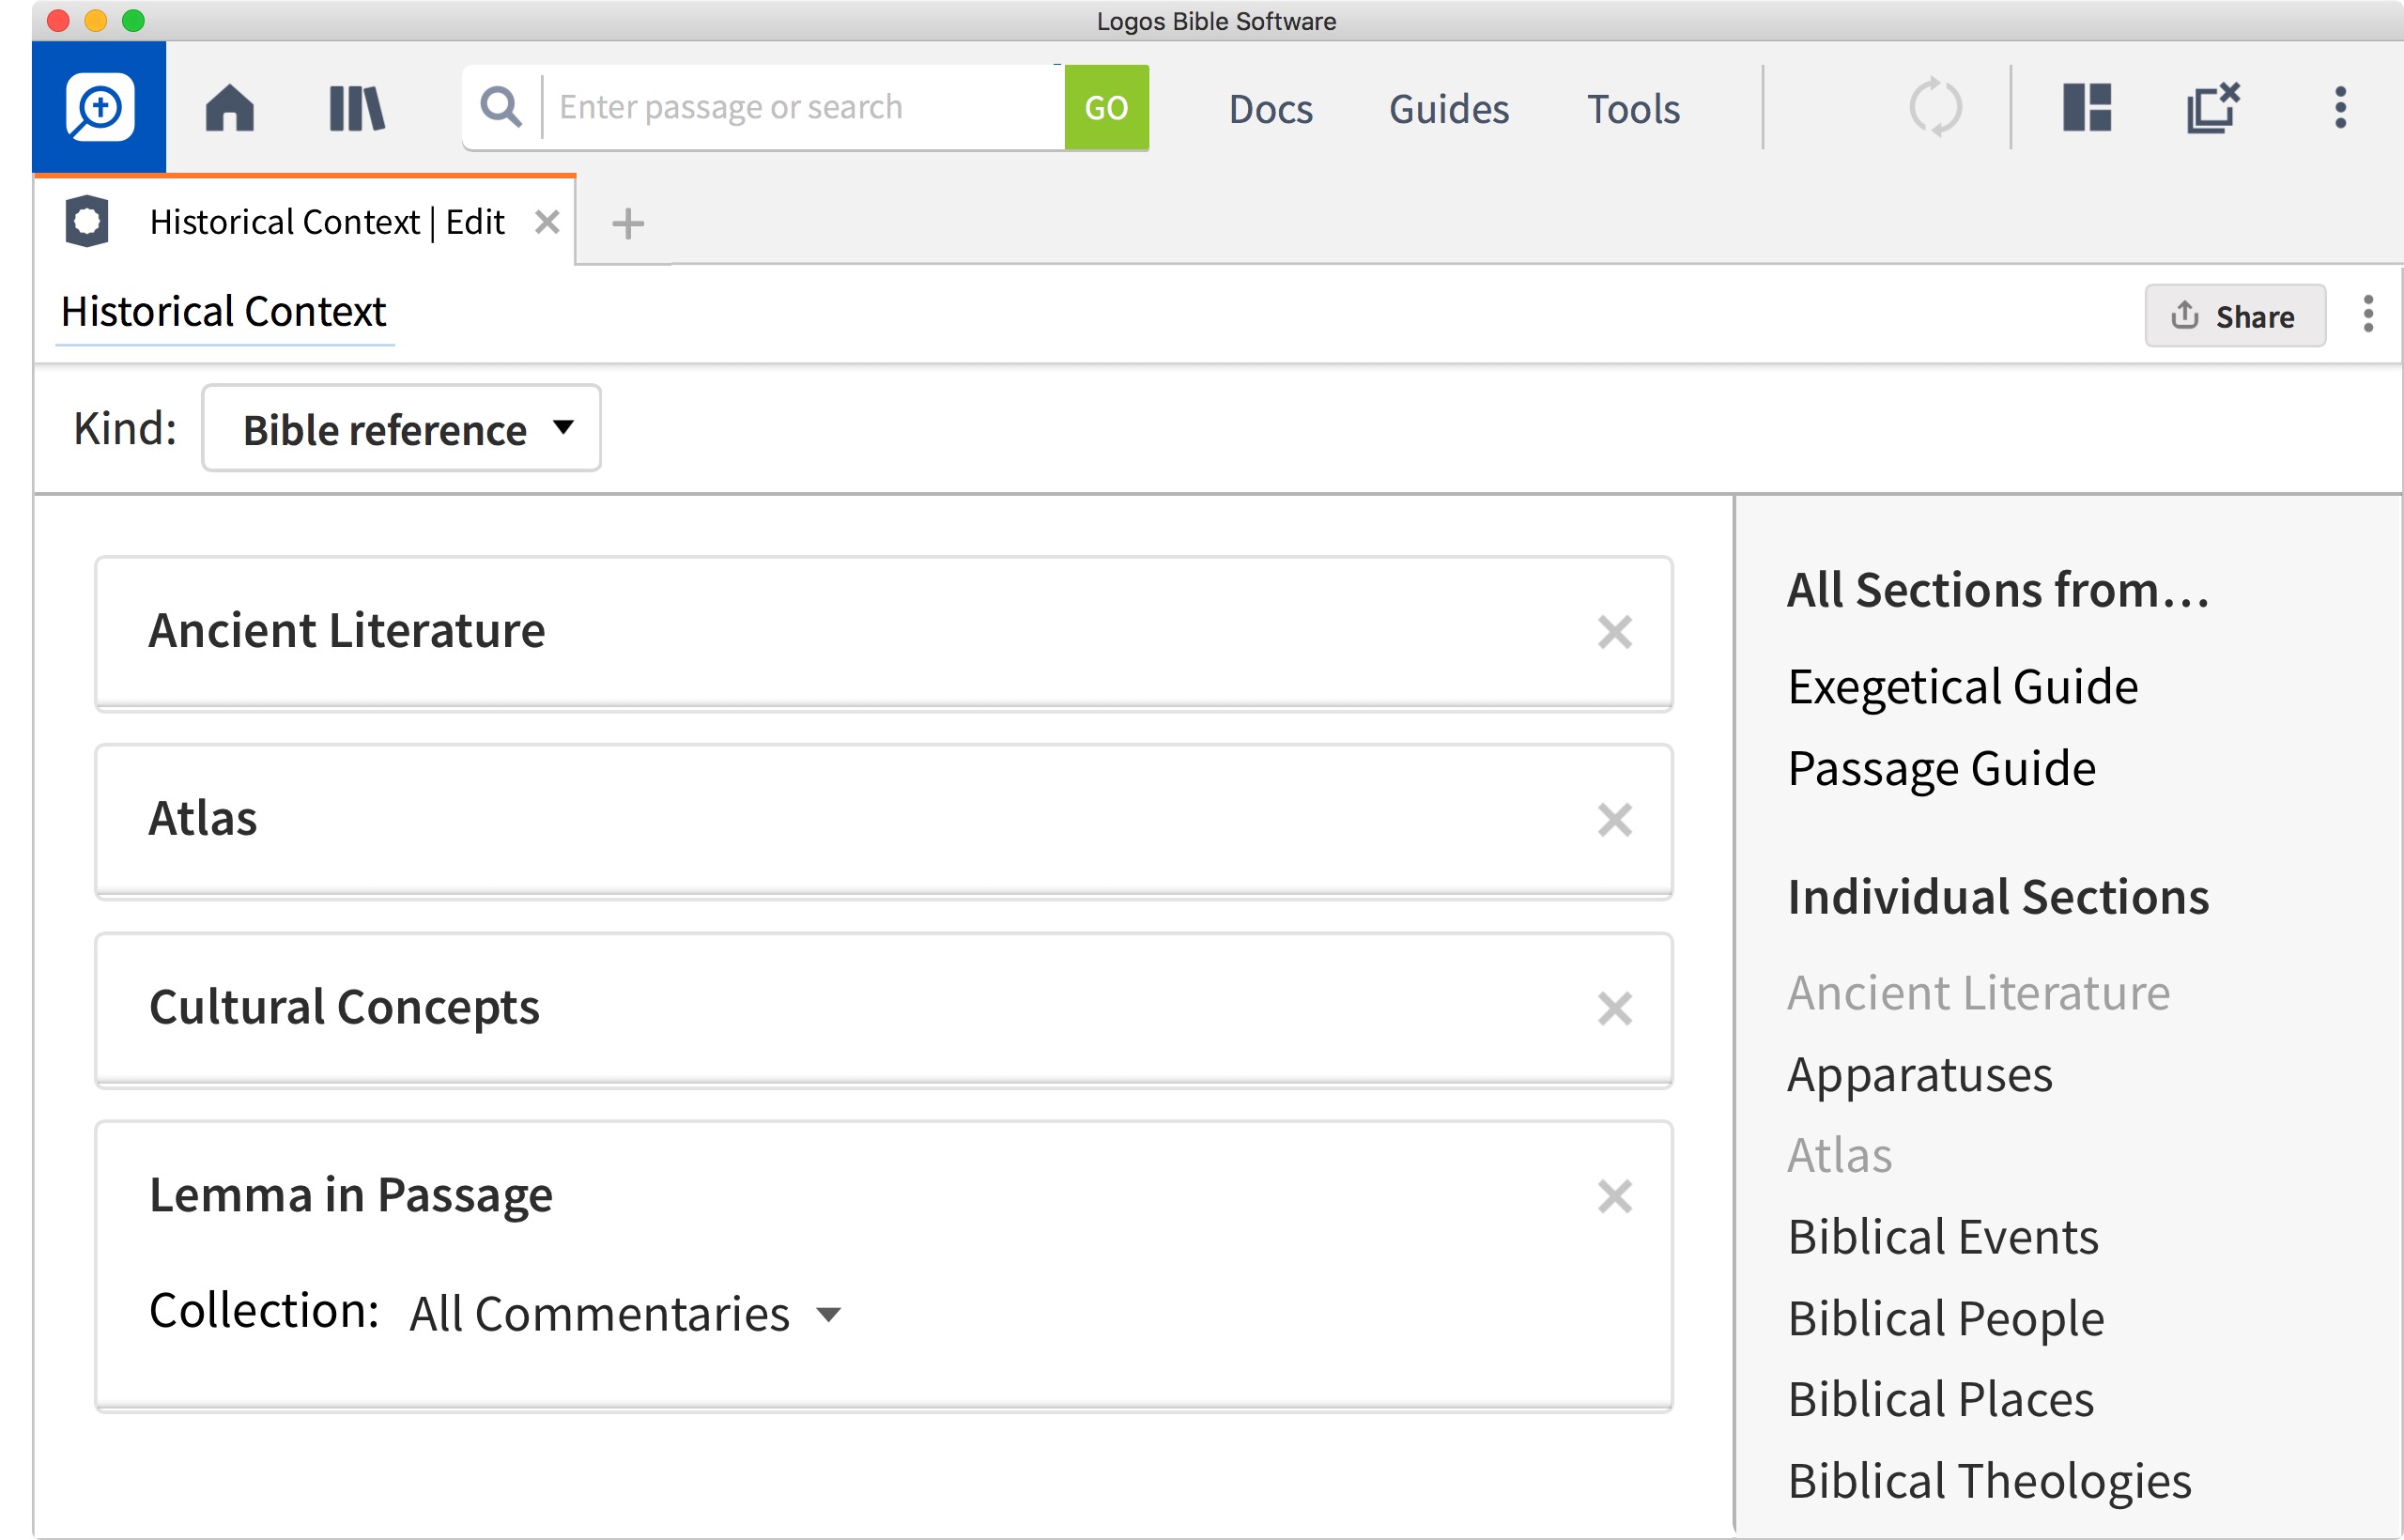Viewport: 2404px width, 1540px height.
Task: Open the Library books icon
Action: click(x=357, y=108)
